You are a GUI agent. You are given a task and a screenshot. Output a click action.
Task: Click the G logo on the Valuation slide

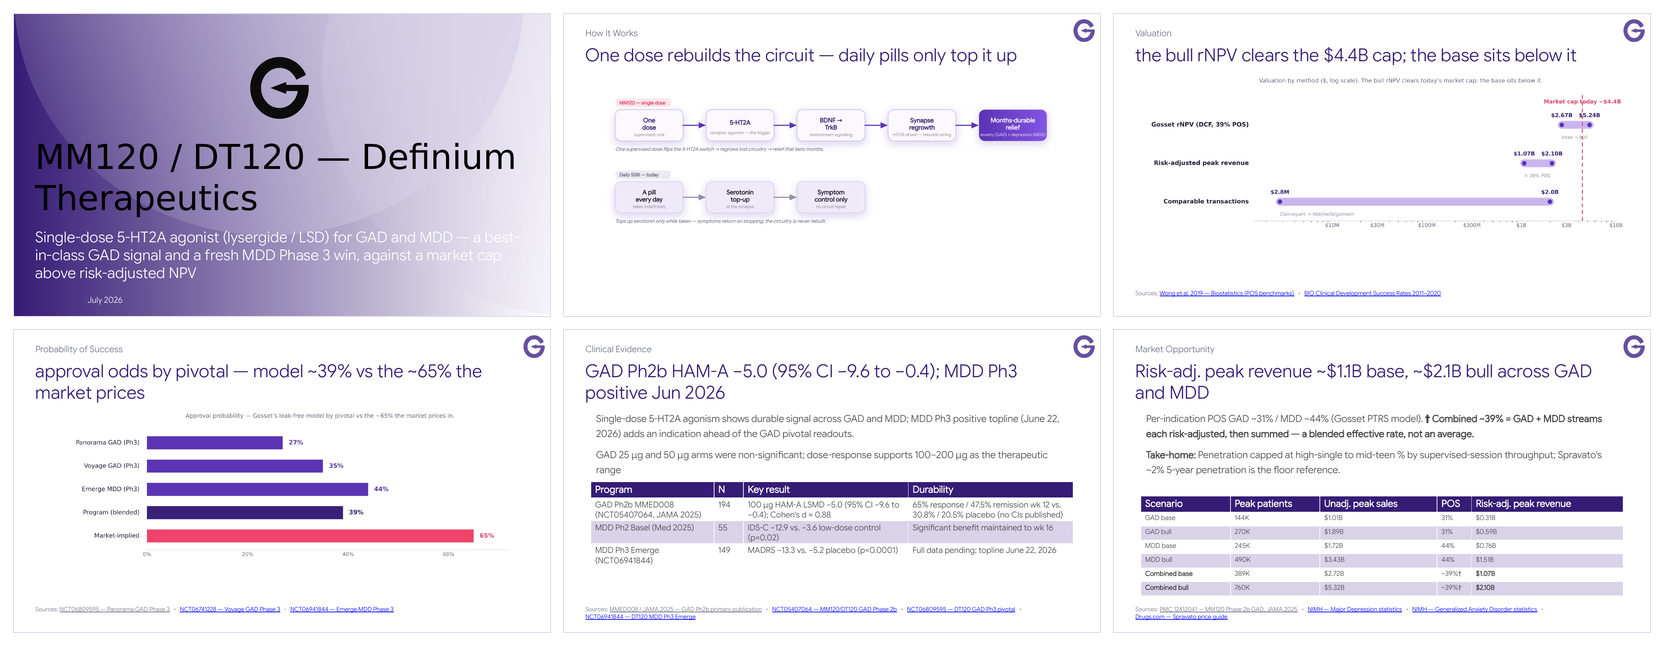[x=1634, y=31]
